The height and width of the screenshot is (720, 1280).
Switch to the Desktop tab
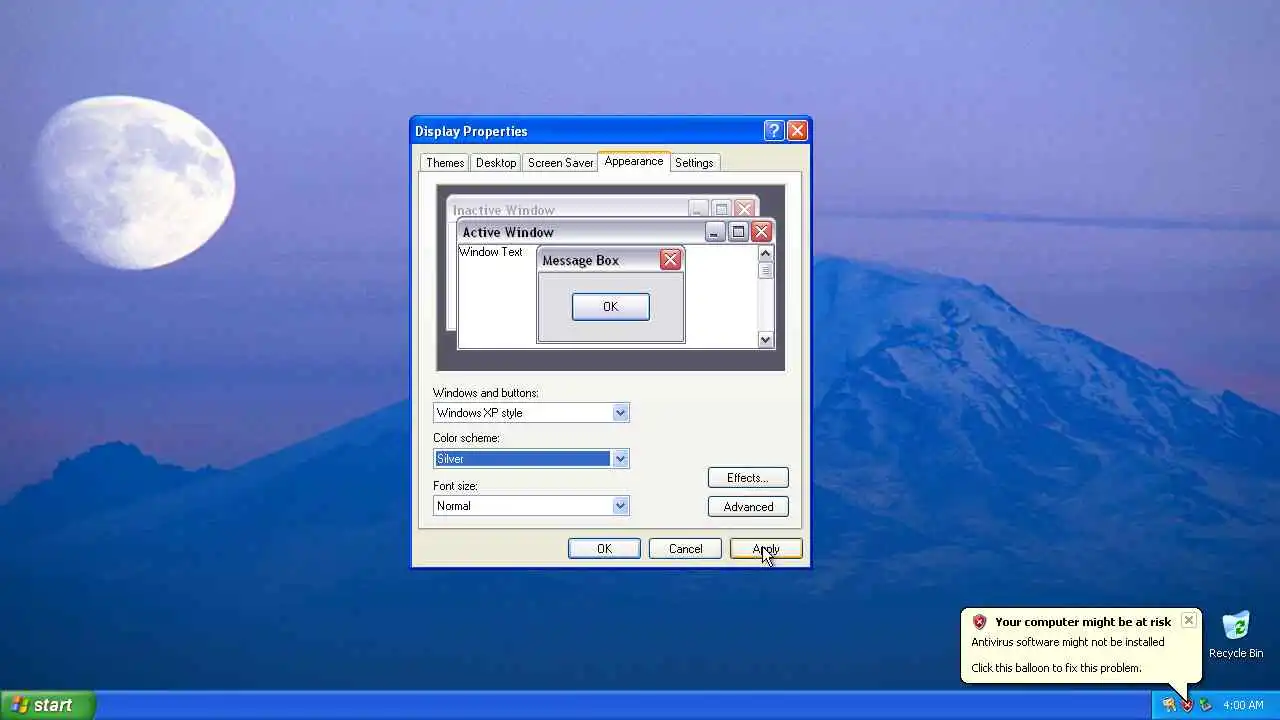[496, 163]
